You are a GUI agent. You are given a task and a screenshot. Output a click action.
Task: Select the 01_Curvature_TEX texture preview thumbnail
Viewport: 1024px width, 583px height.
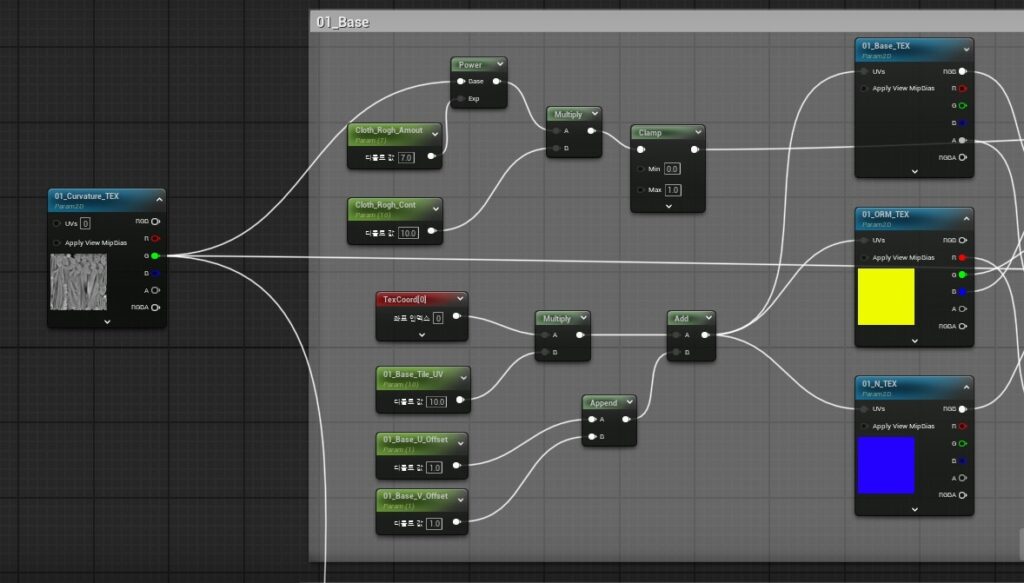pos(78,282)
